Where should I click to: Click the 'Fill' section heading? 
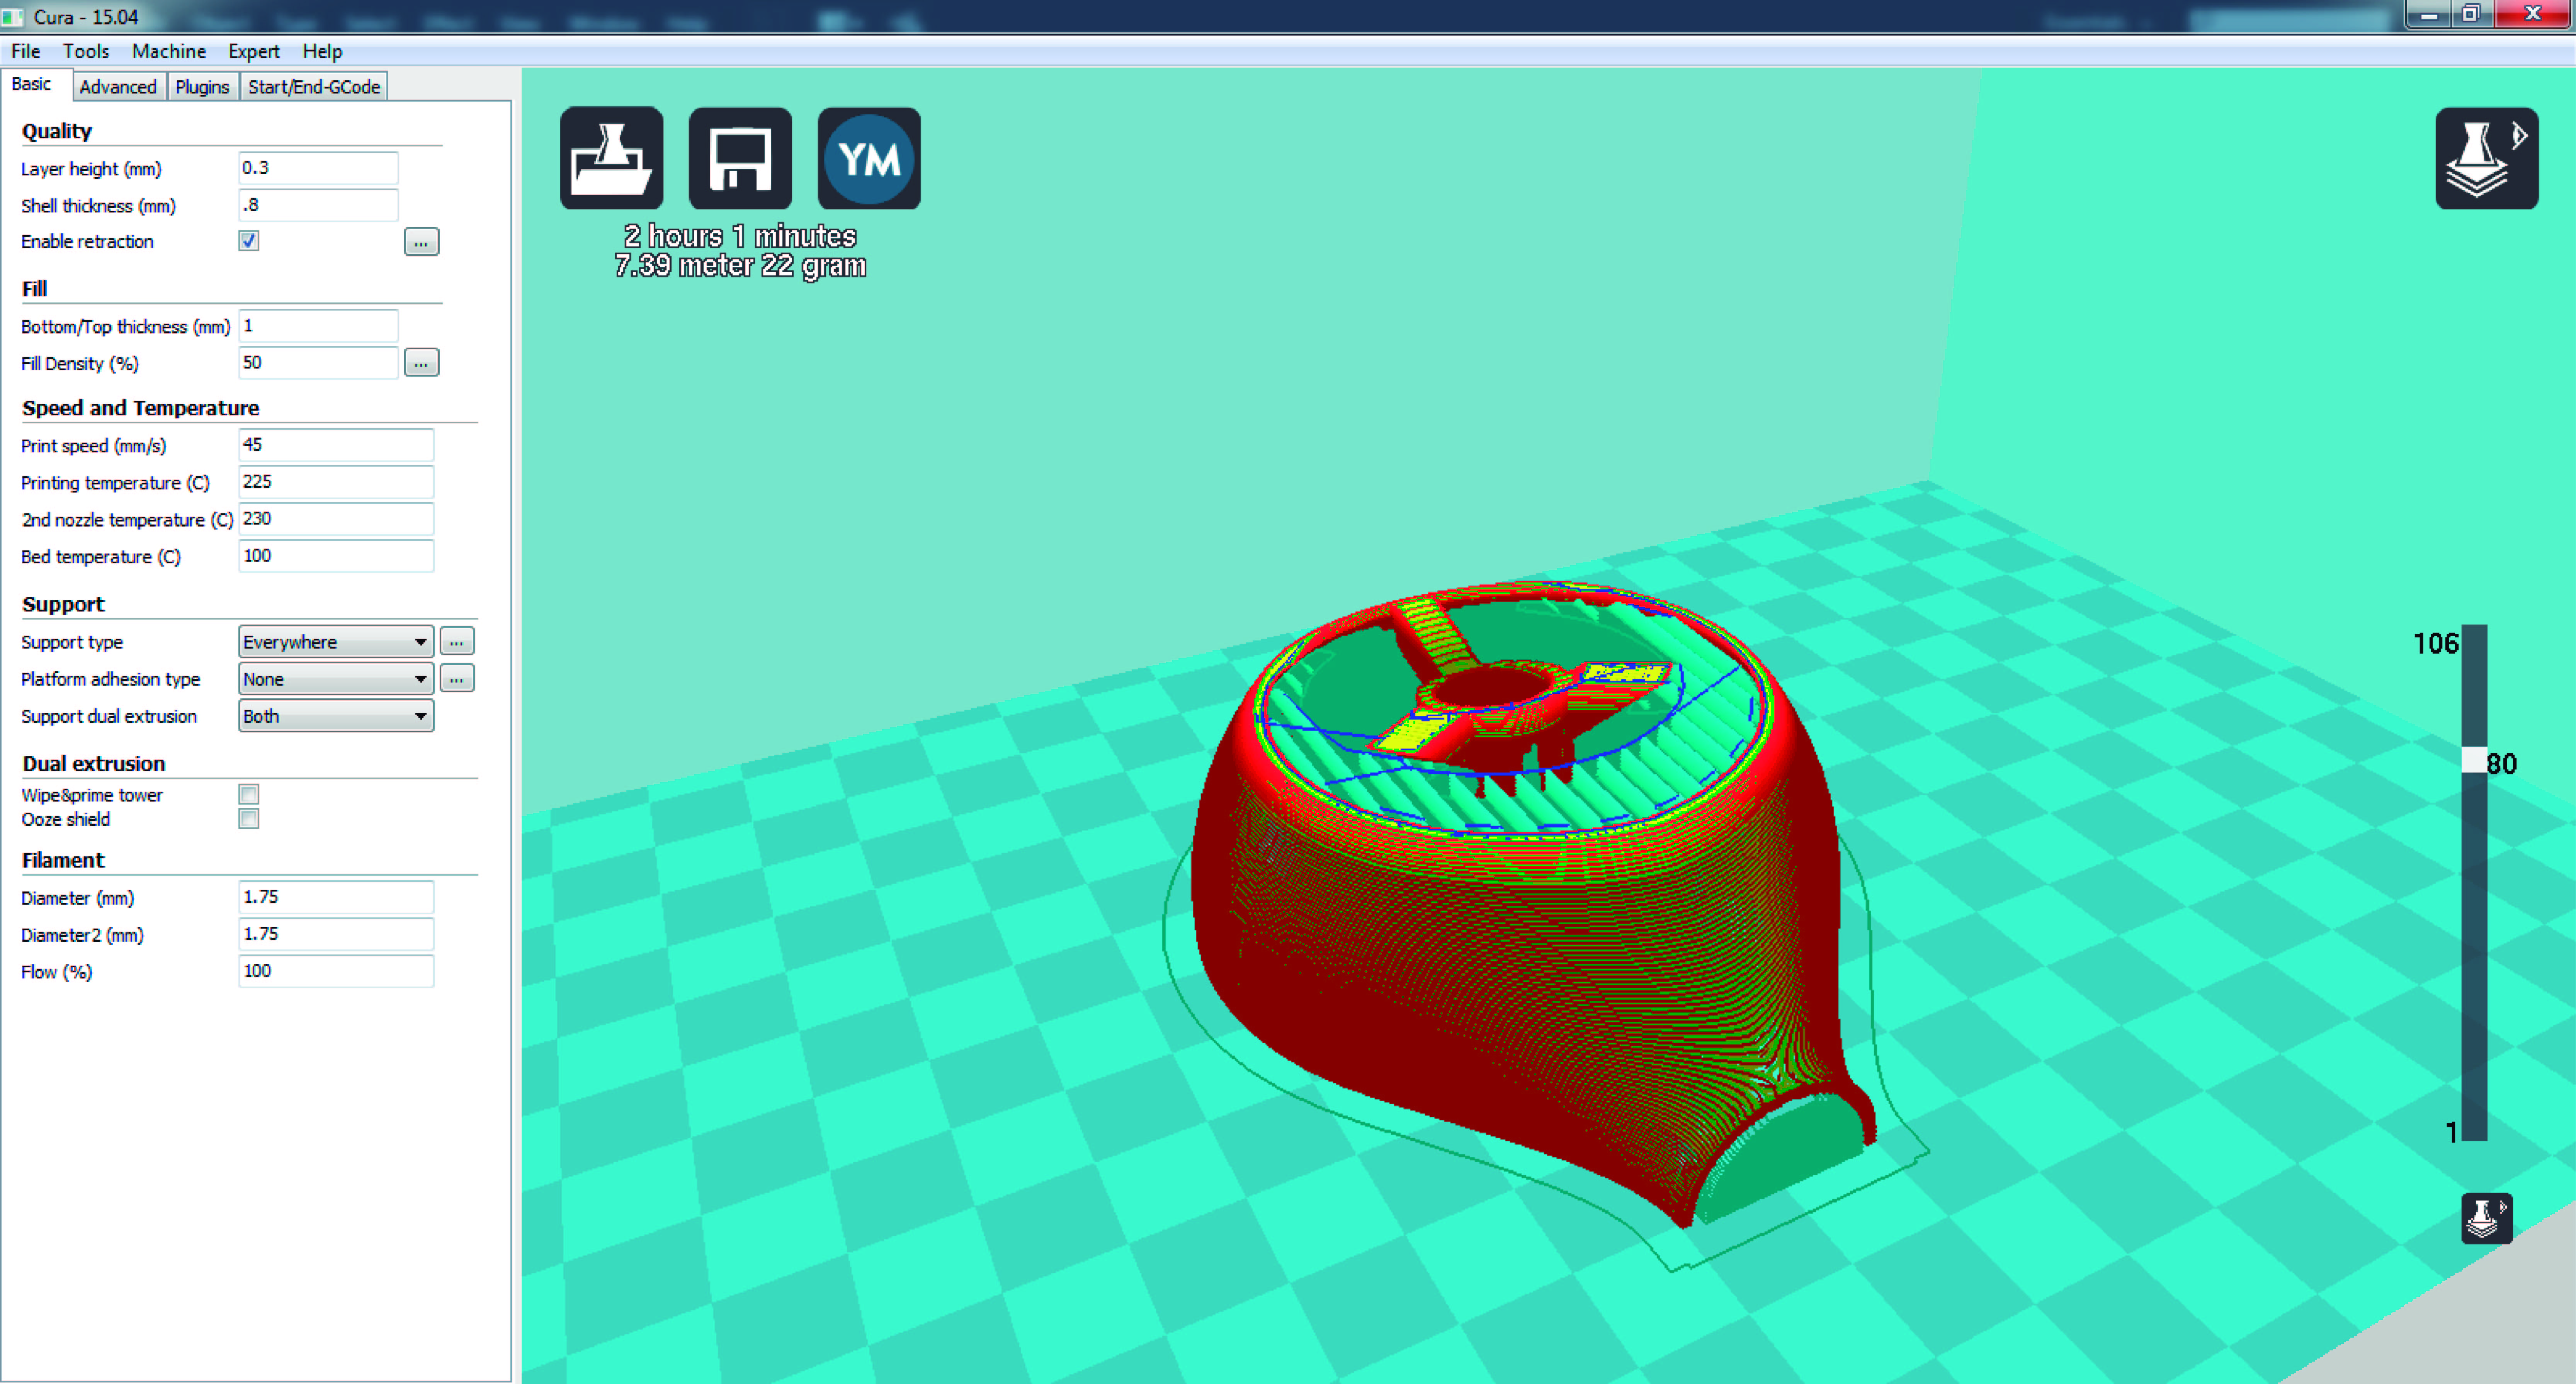(x=35, y=289)
